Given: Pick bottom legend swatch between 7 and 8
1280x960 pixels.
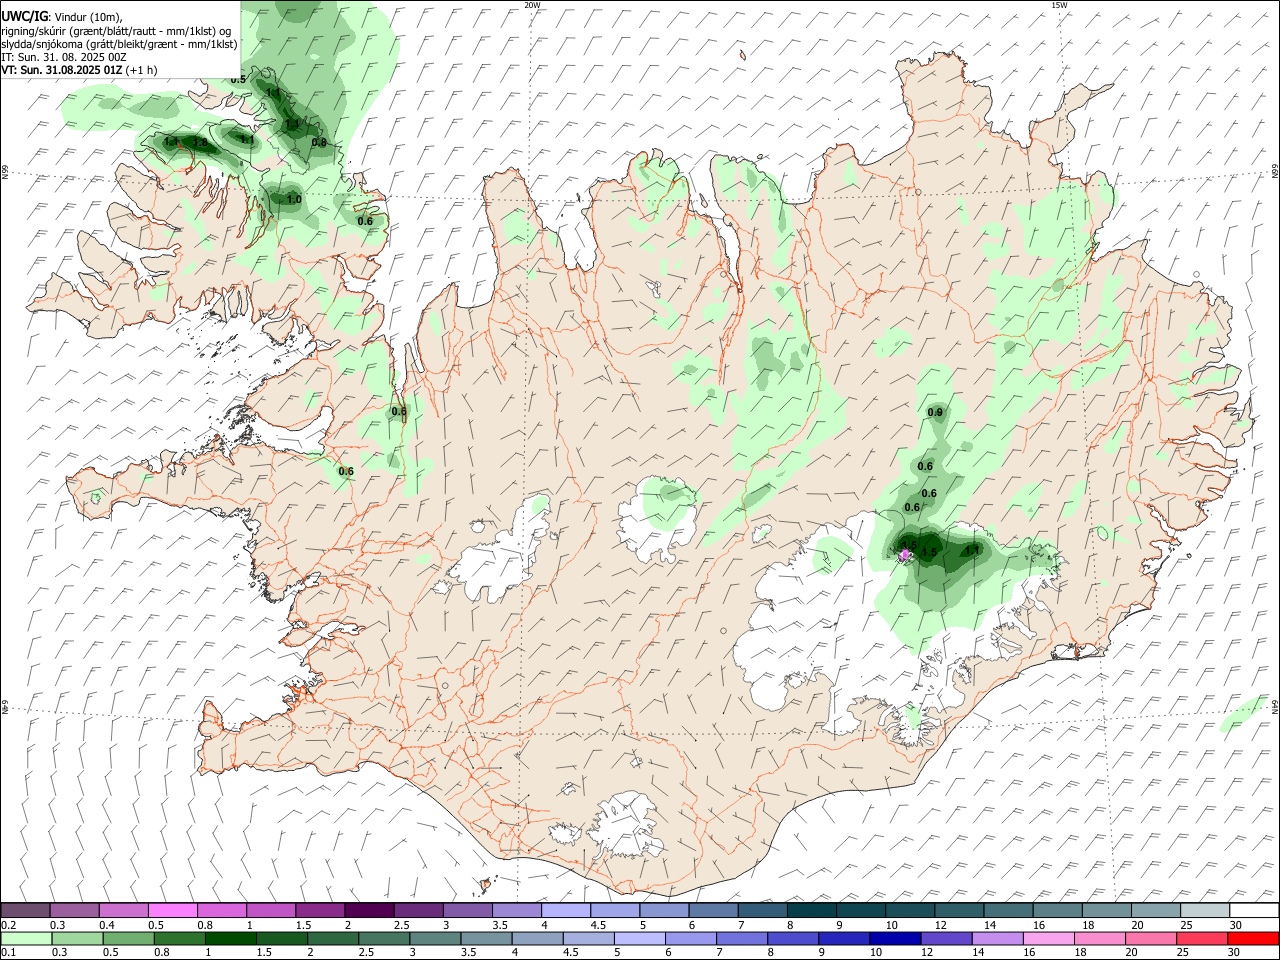Looking at the screenshot, I should pyautogui.click(x=742, y=939).
